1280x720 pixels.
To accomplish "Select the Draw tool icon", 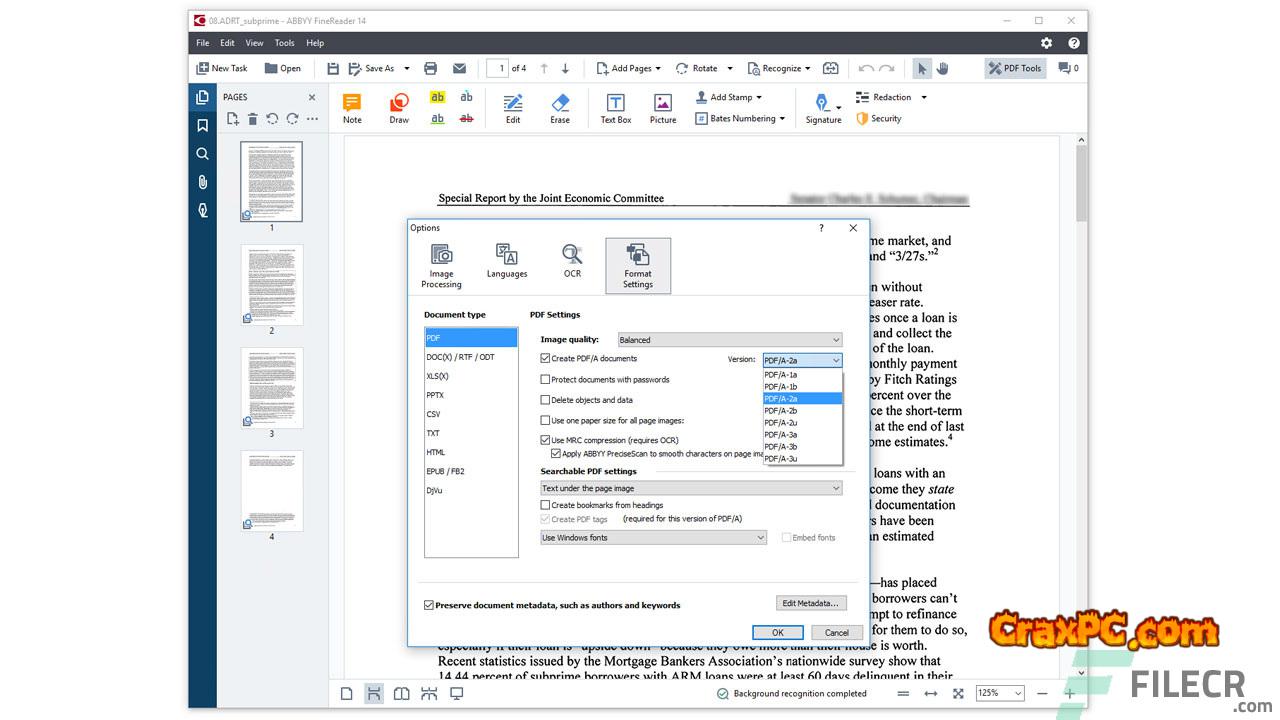I will [x=399, y=108].
